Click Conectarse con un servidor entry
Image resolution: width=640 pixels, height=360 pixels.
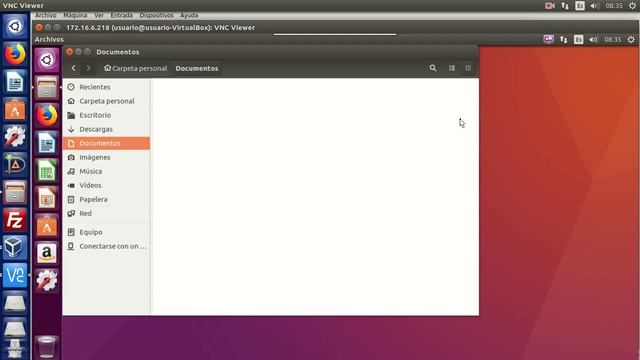pos(106,246)
